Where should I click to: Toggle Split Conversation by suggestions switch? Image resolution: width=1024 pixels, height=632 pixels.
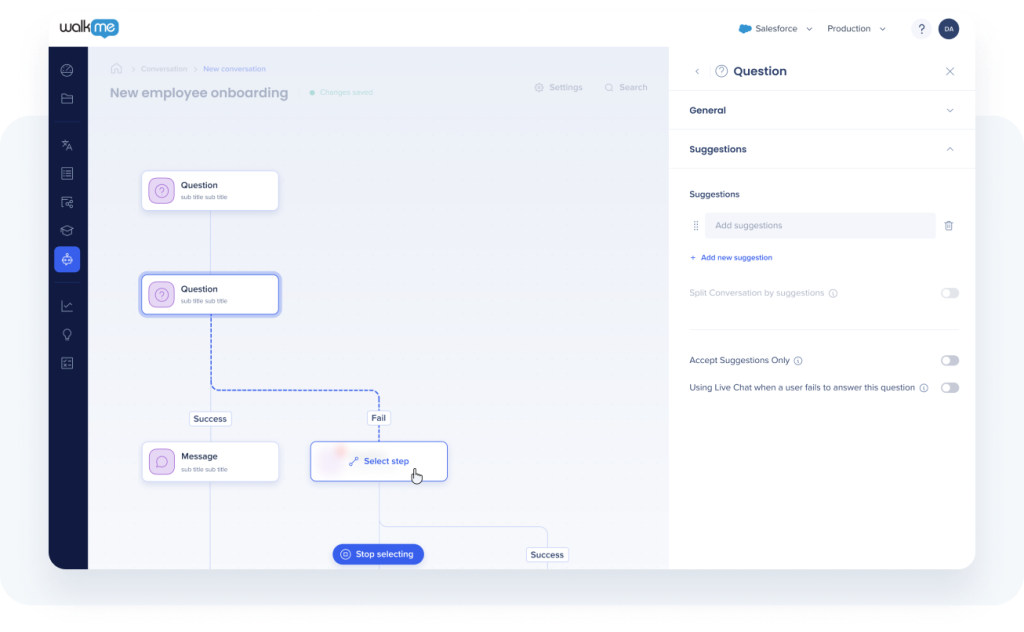pos(949,293)
